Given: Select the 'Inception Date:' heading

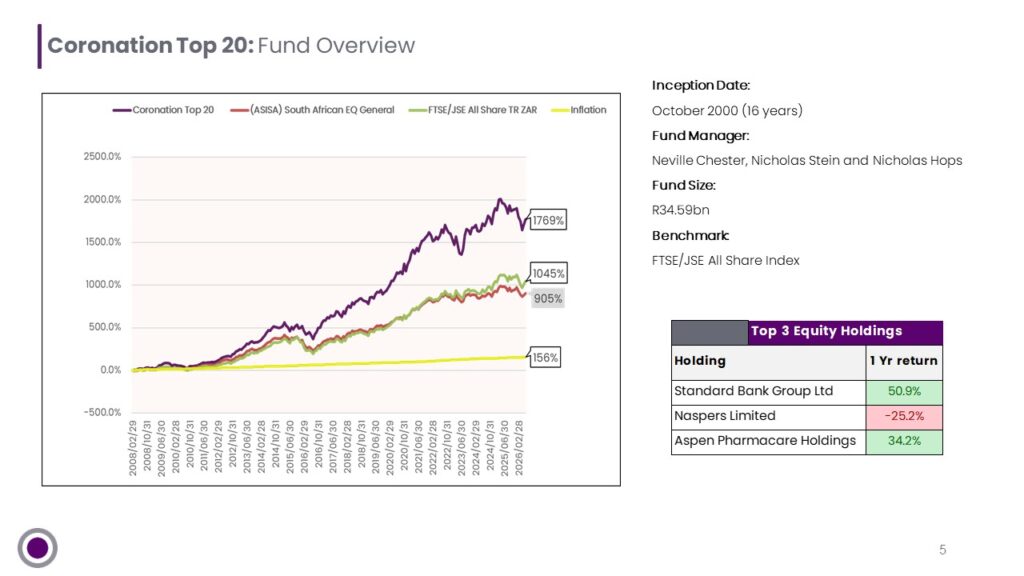Looking at the screenshot, I should [x=701, y=86].
